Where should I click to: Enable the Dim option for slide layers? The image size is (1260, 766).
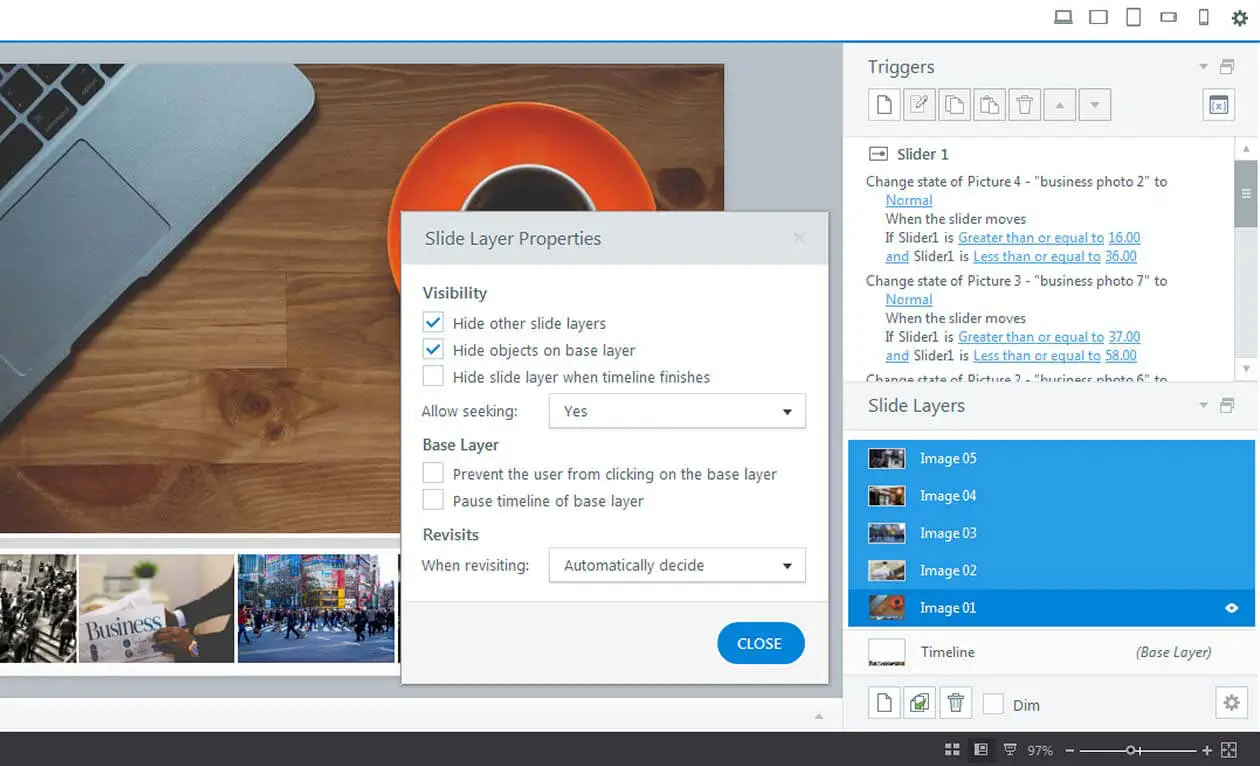993,703
